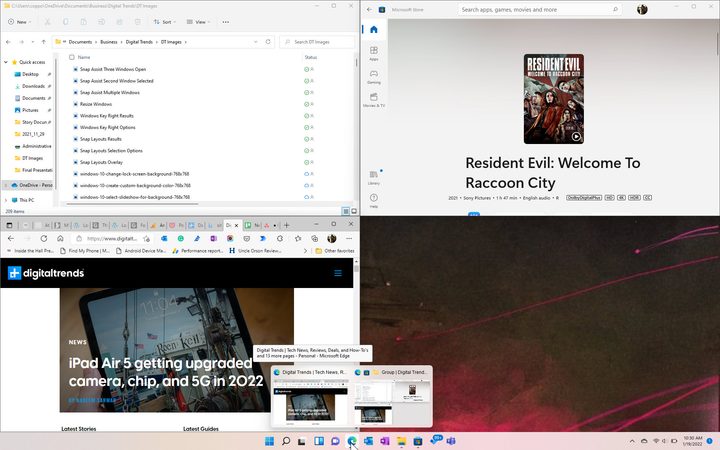Open the View dropdown in File Explorer
The image size is (720, 450).
click(x=198, y=22)
